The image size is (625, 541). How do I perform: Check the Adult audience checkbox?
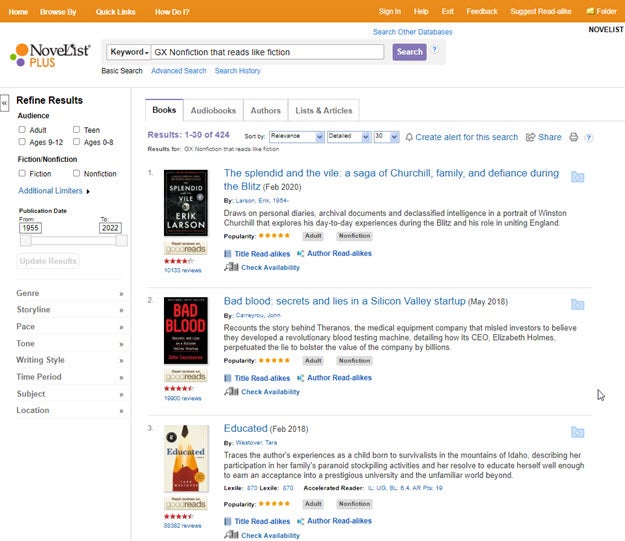coord(22,130)
